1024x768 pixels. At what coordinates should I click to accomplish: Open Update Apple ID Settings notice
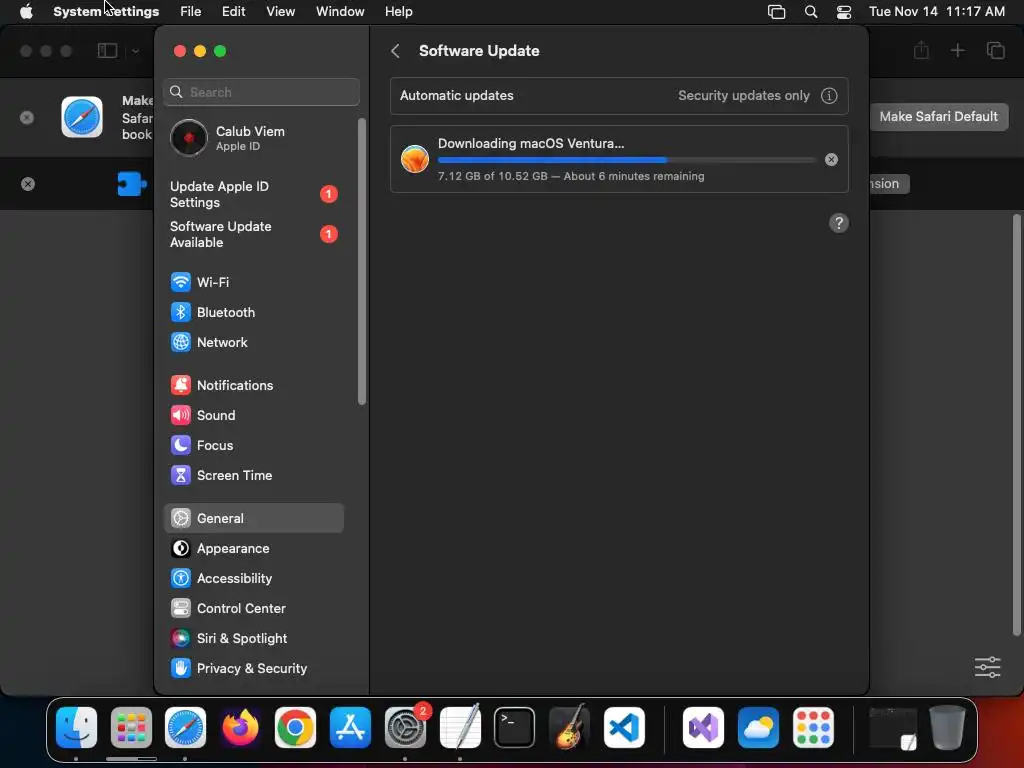pyautogui.click(x=253, y=194)
